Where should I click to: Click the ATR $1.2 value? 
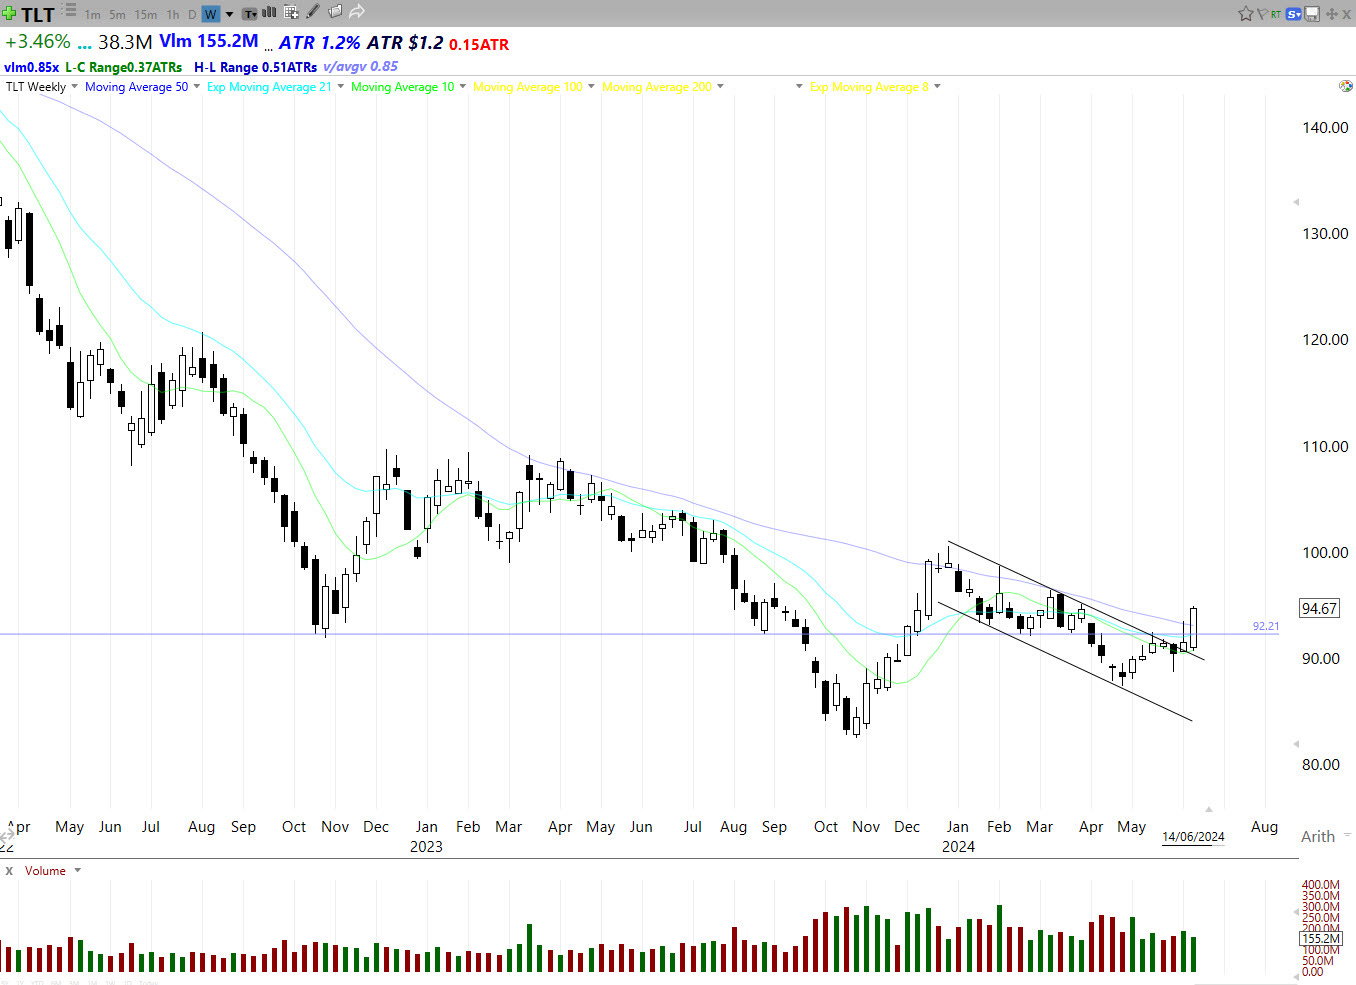point(404,43)
